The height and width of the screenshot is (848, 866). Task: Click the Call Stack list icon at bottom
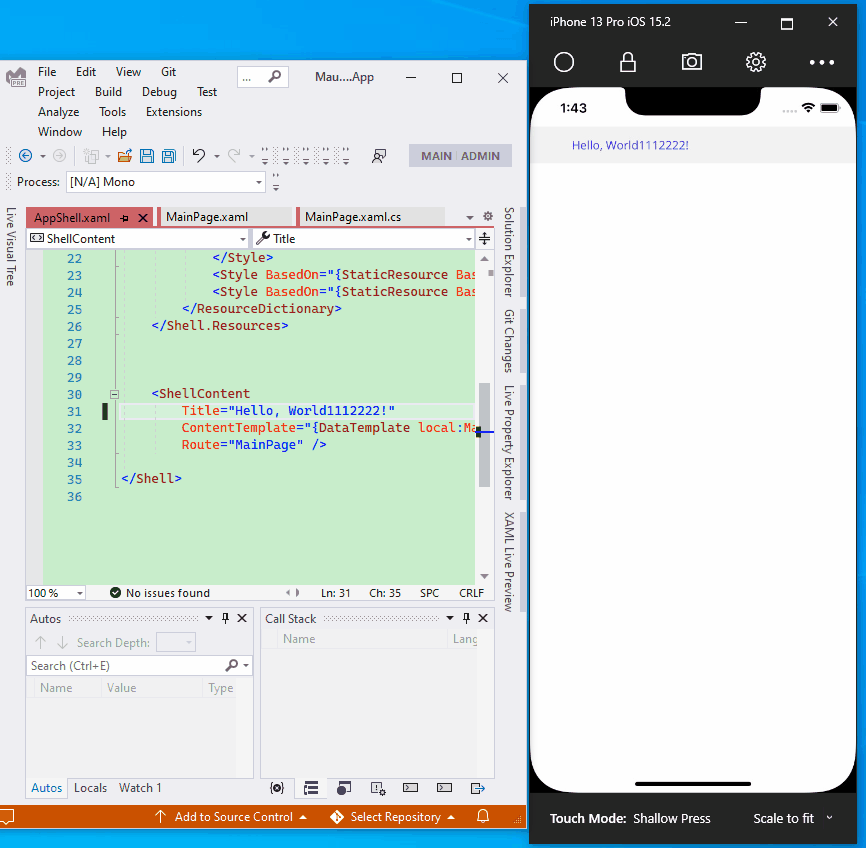pos(311,788)
